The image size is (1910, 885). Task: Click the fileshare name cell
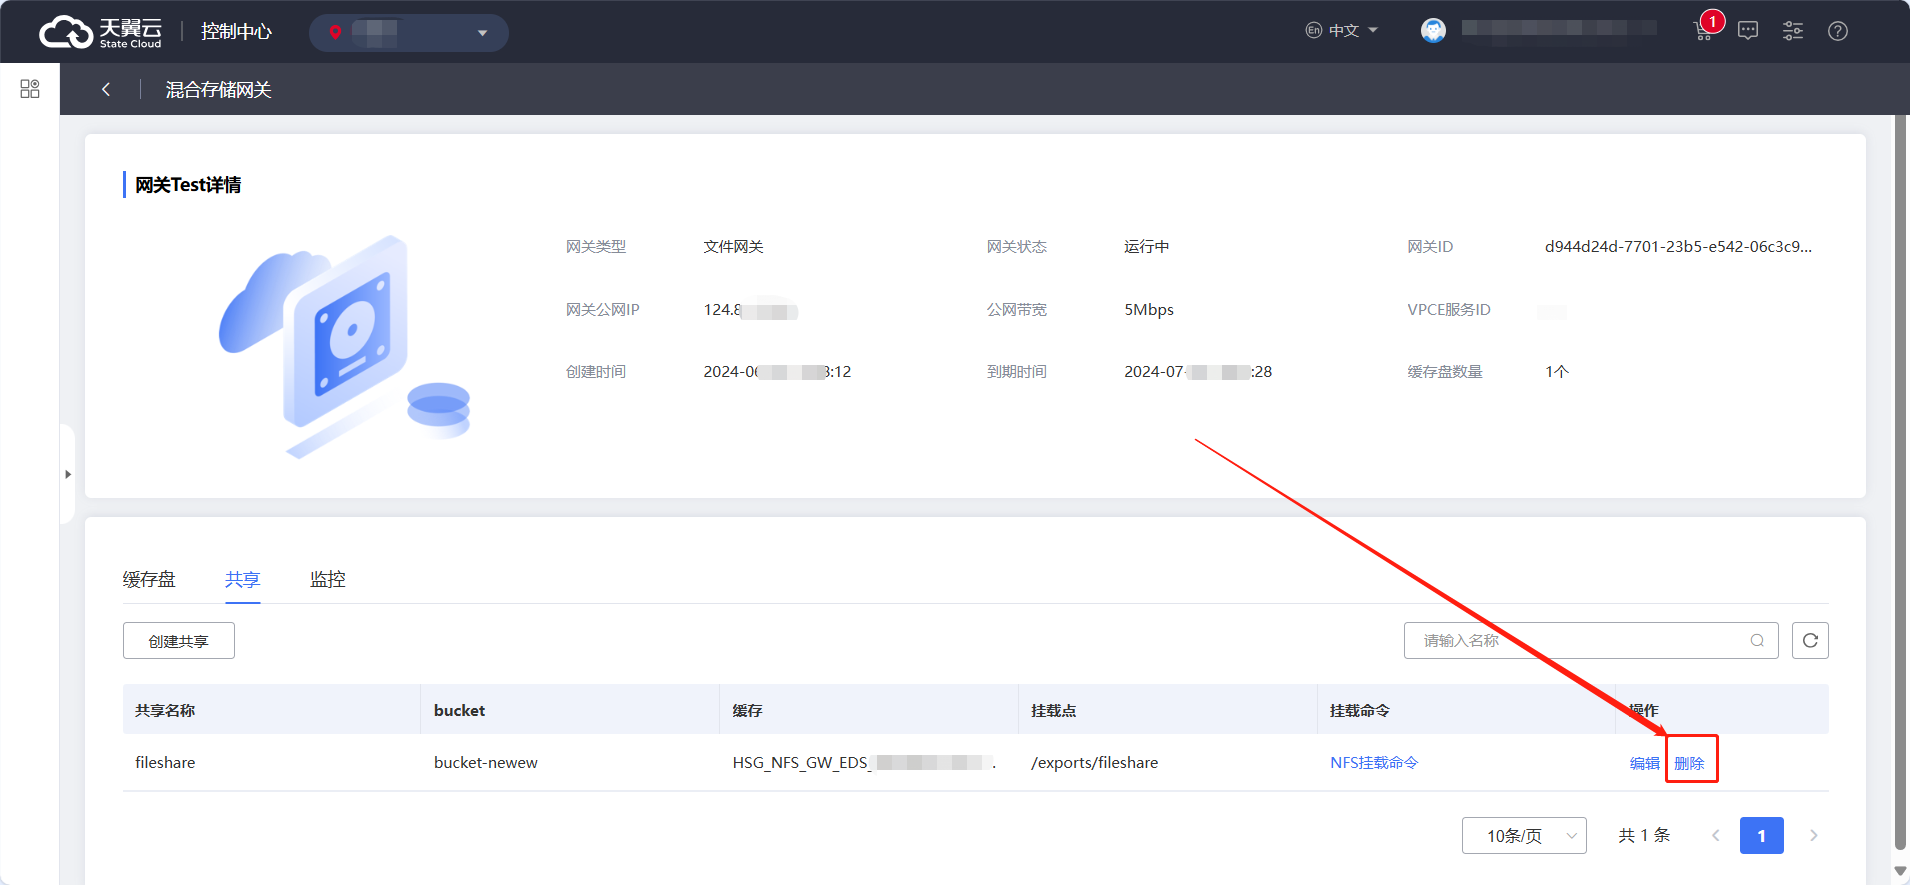(165, 762)
